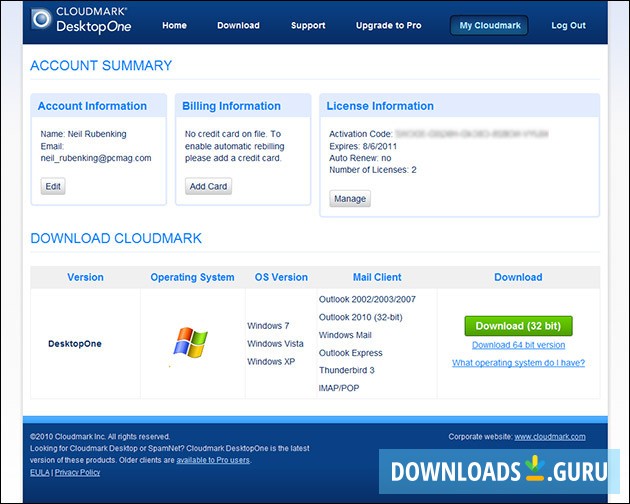Open the Support page in navigation
Image resolution: width=630 pixels, height=504 pixels.
308,25
